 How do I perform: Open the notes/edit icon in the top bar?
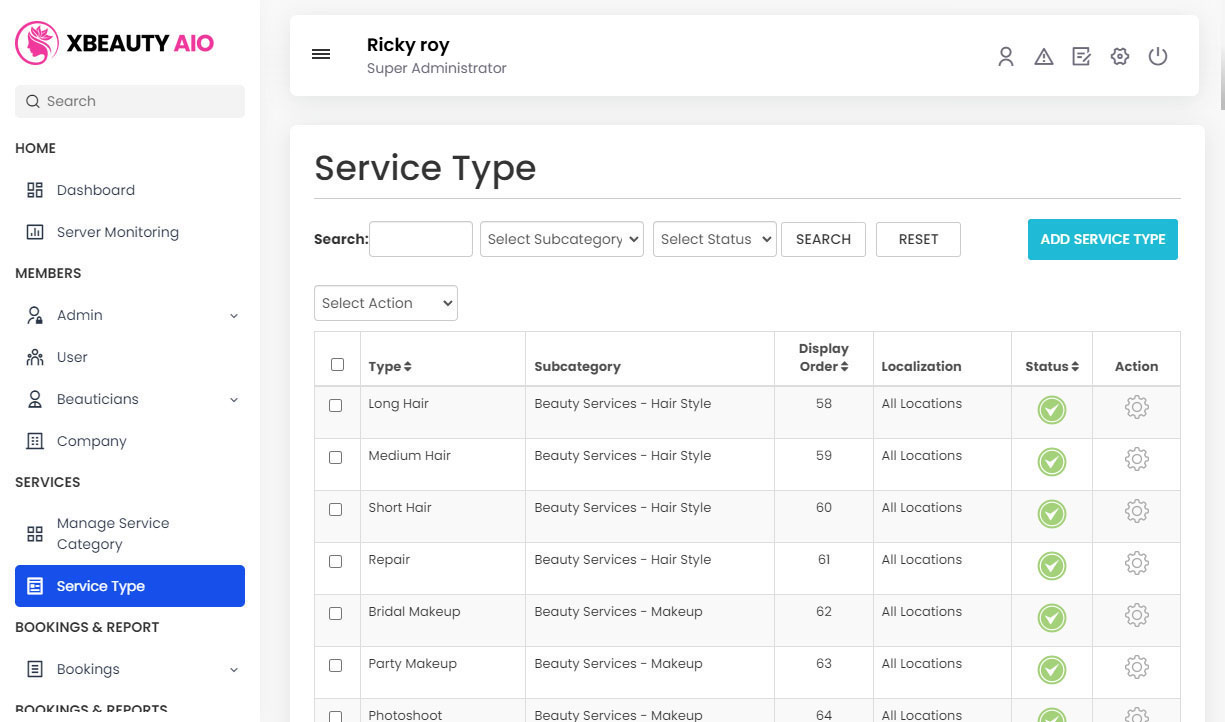pos(1081,57)
